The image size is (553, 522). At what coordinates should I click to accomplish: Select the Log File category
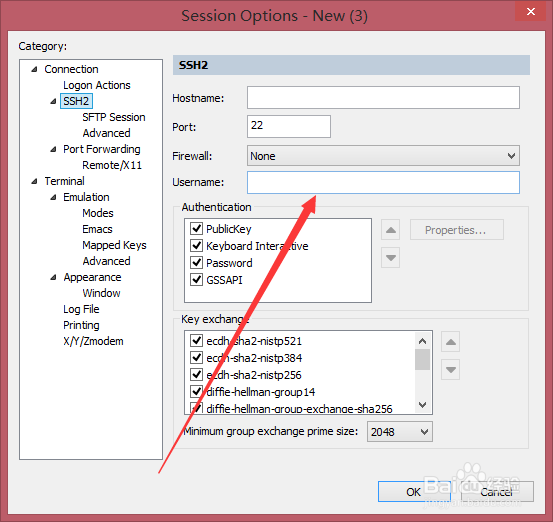click(x=81, y=309)
